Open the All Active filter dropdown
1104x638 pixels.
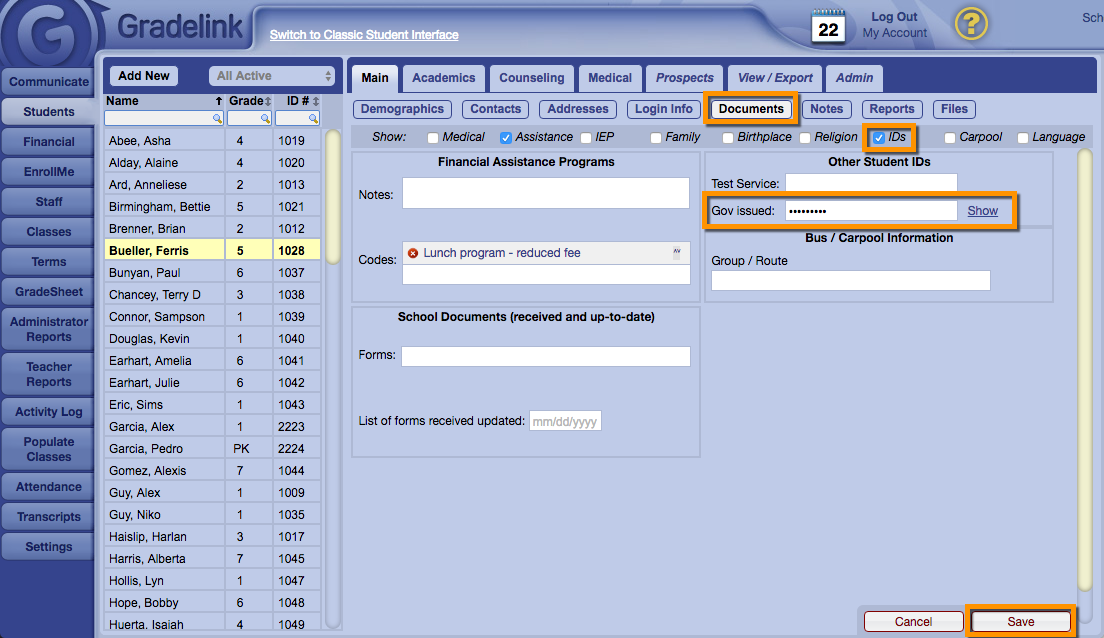[x=273, y=76]
